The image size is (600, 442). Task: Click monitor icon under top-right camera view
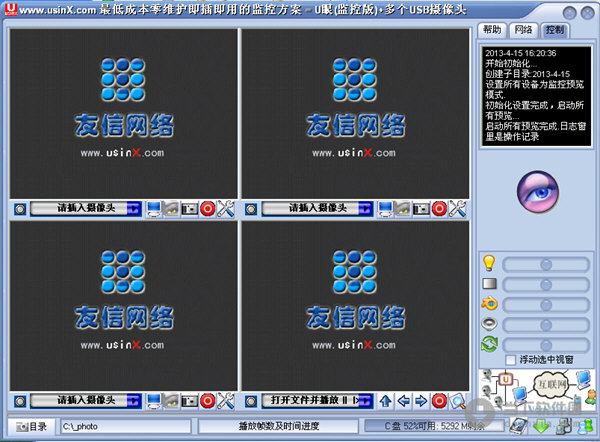click(385, 209)
